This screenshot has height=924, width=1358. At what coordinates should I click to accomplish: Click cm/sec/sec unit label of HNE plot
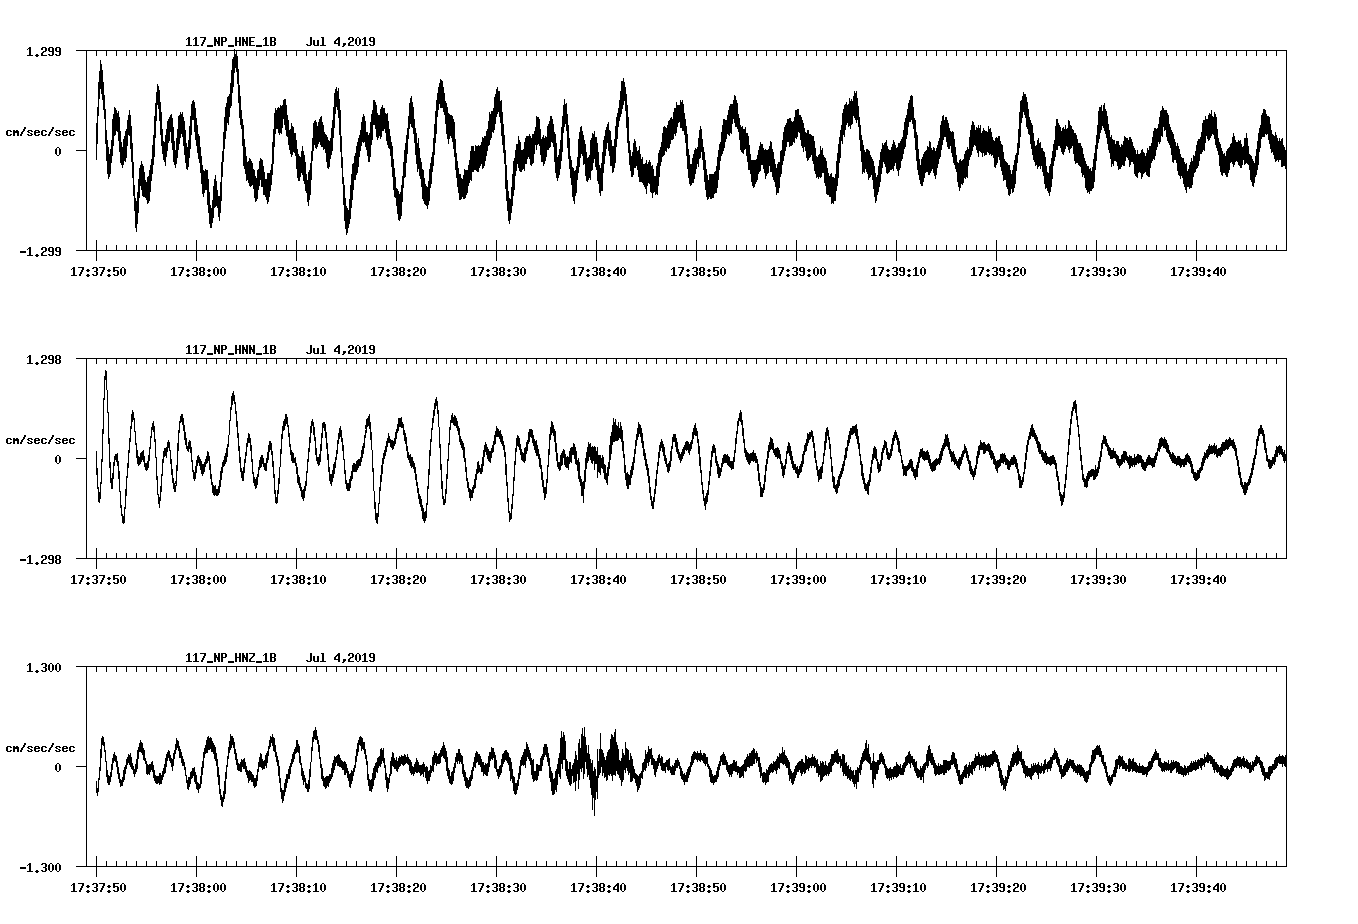(x=40, y=132)
